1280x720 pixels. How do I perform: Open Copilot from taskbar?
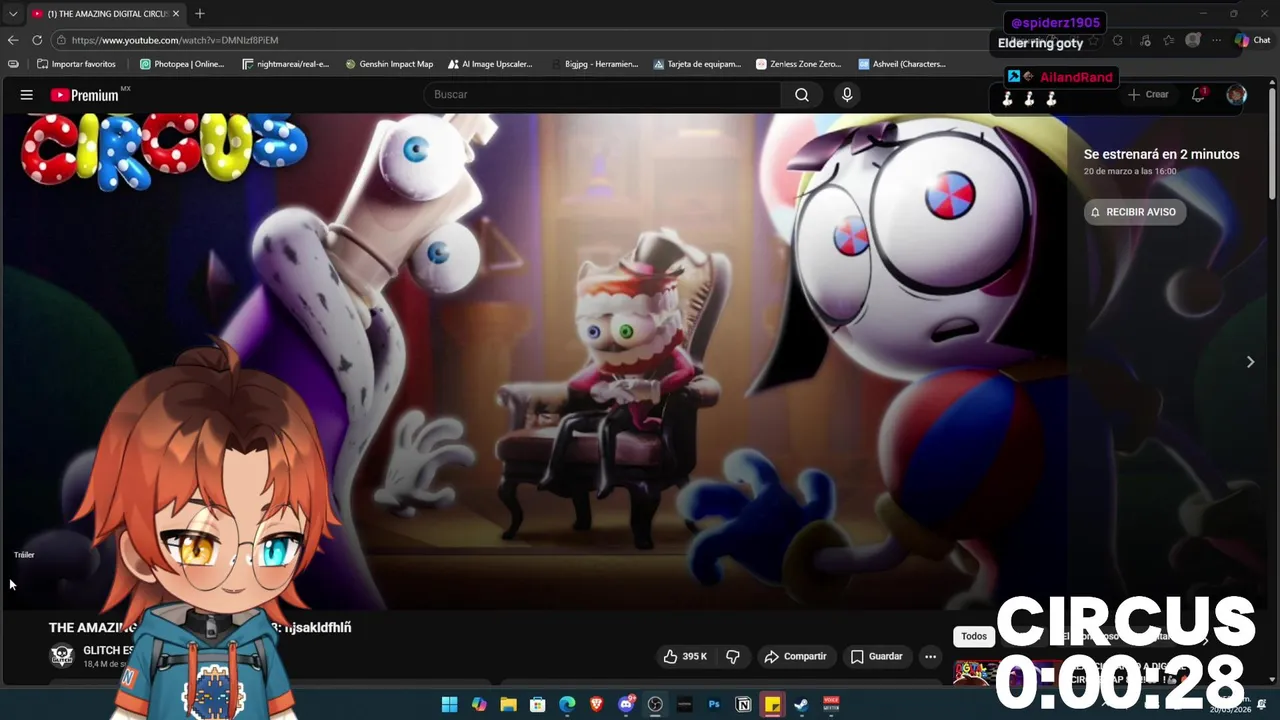pyautogui.click(x=479, y=705)
